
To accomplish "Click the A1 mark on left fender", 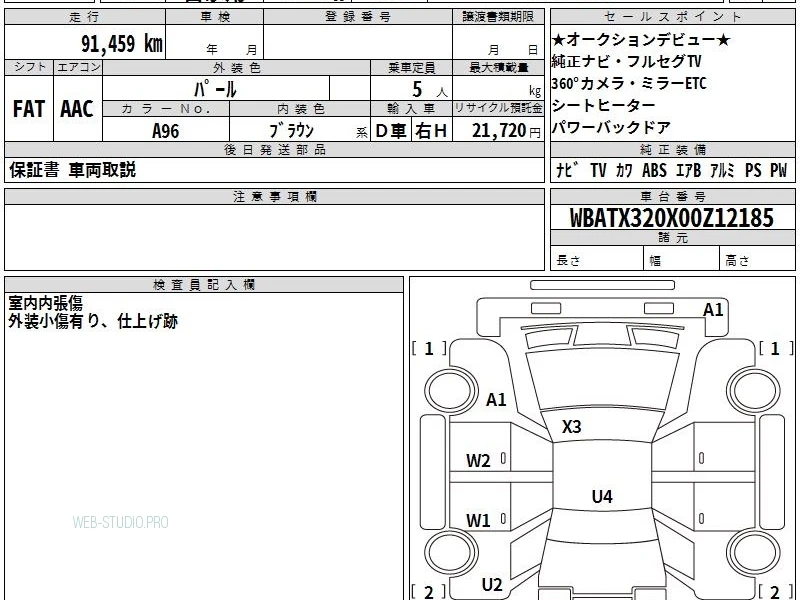I will coord(496,399).
